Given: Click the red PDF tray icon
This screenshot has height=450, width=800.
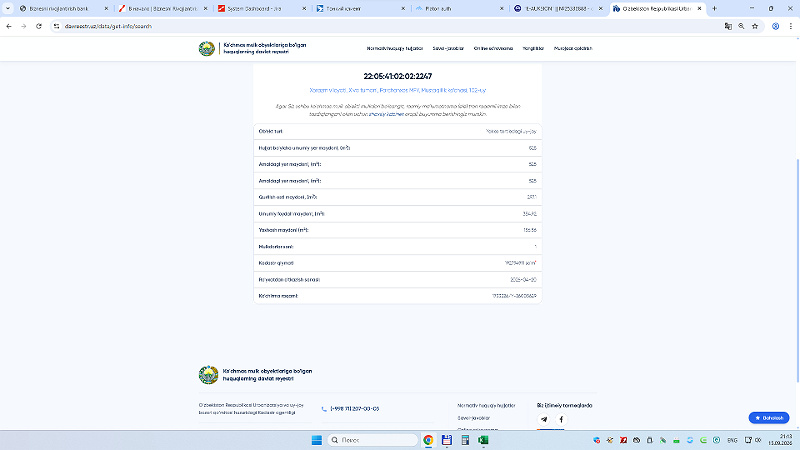Looking at the screenshot, I should (x=623, y=440).
